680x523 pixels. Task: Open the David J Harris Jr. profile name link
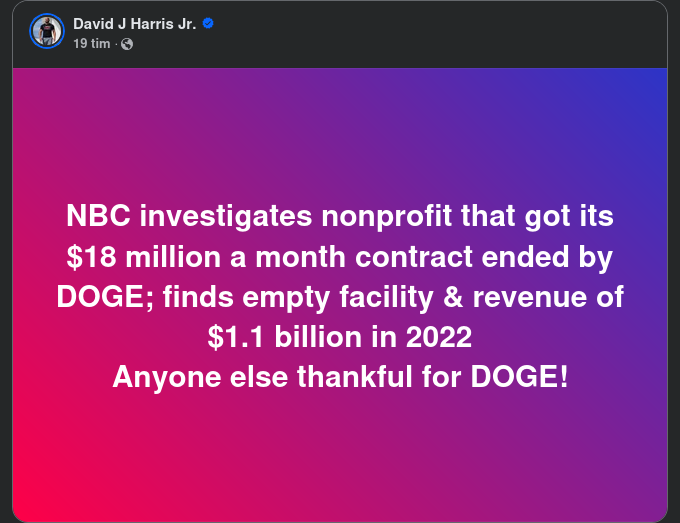[135, 22]
